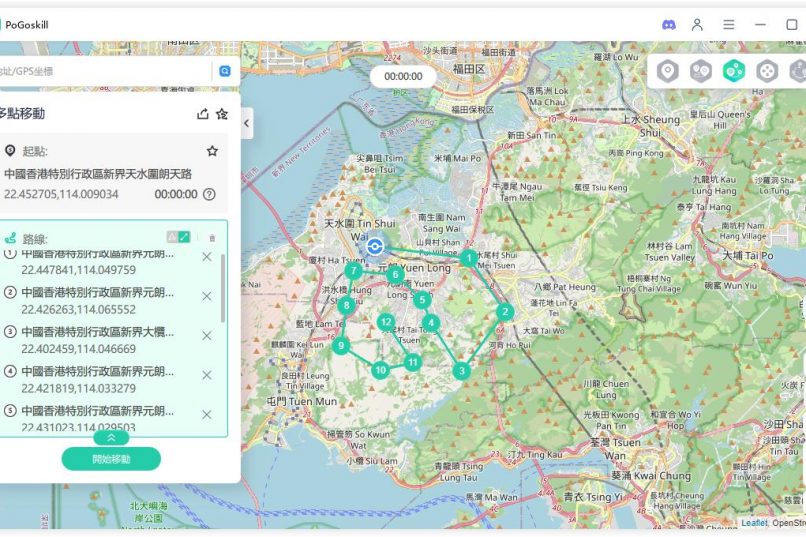Delete all route points with trash icon
Image resolution: width=806 pixels, height=537 pixels.
pyautogui.click(x=212, y=238)
